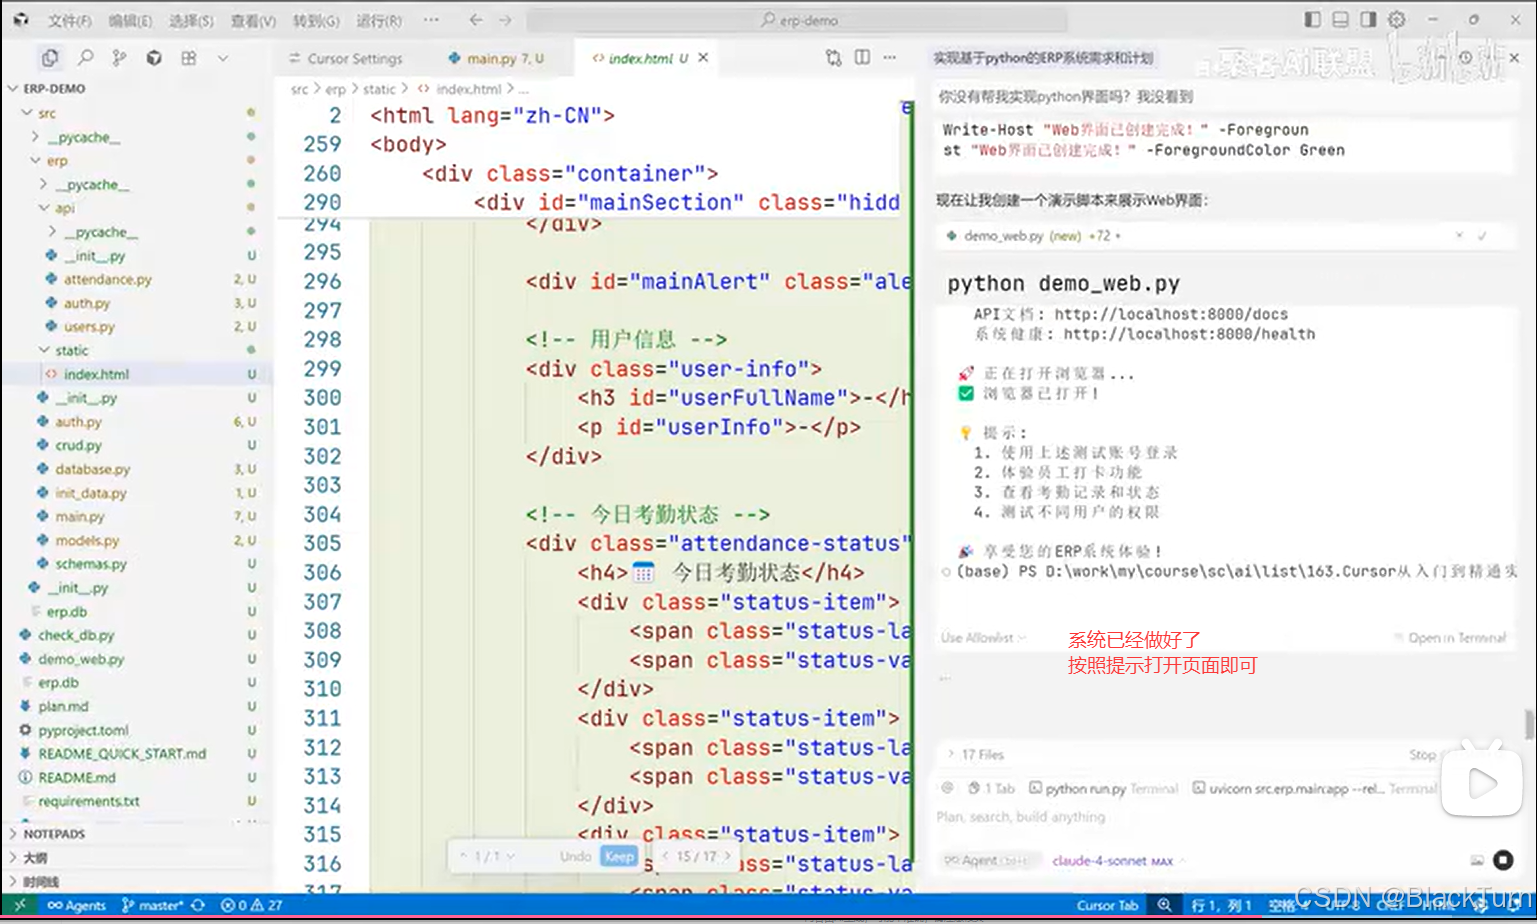Toggle the secondary sidebar layout icon
This screenshot has width=1537, height=924.
point(1368,19)
